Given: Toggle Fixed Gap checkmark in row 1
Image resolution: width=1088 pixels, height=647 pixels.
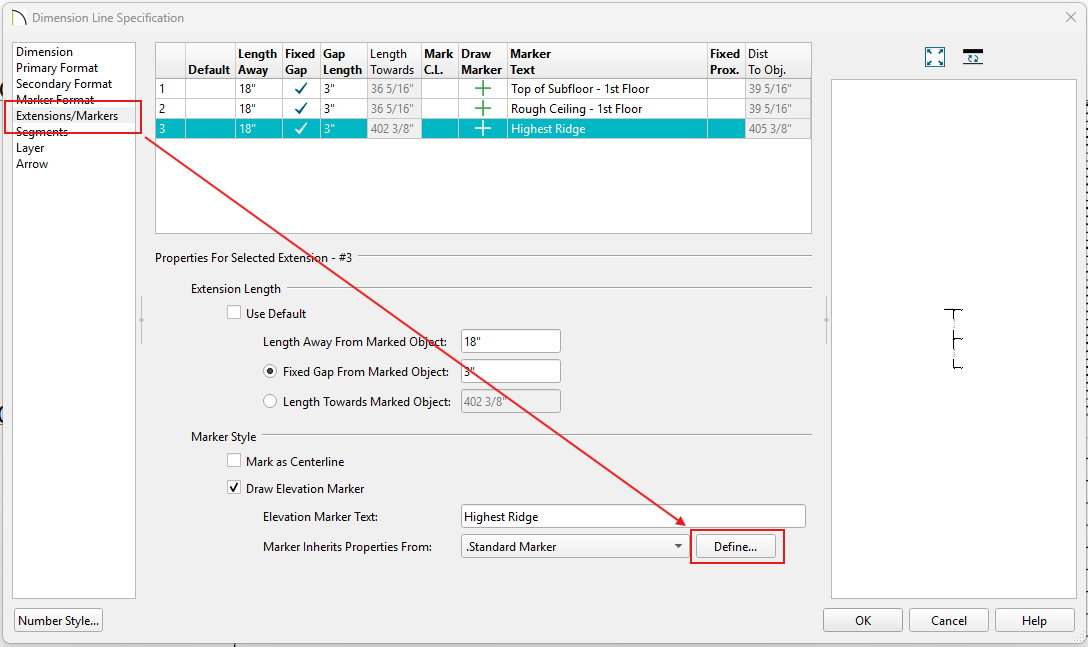Looking at the screenshot, I should pos(300,89).
